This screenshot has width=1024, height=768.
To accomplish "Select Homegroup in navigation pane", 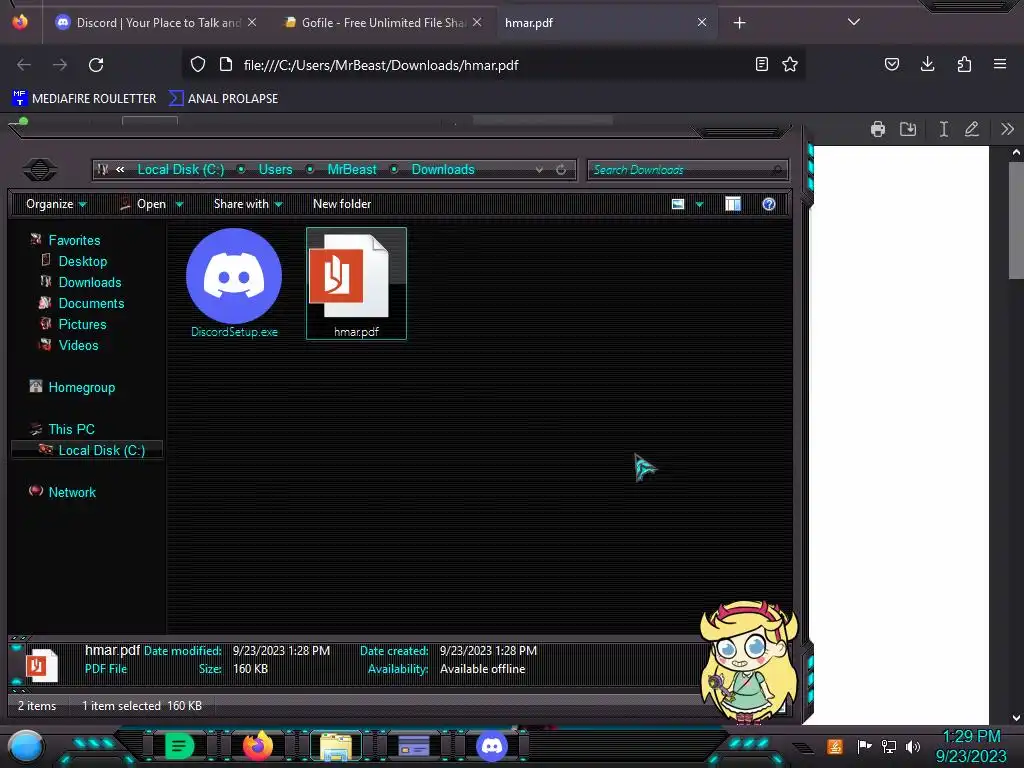I will [82, 387].
